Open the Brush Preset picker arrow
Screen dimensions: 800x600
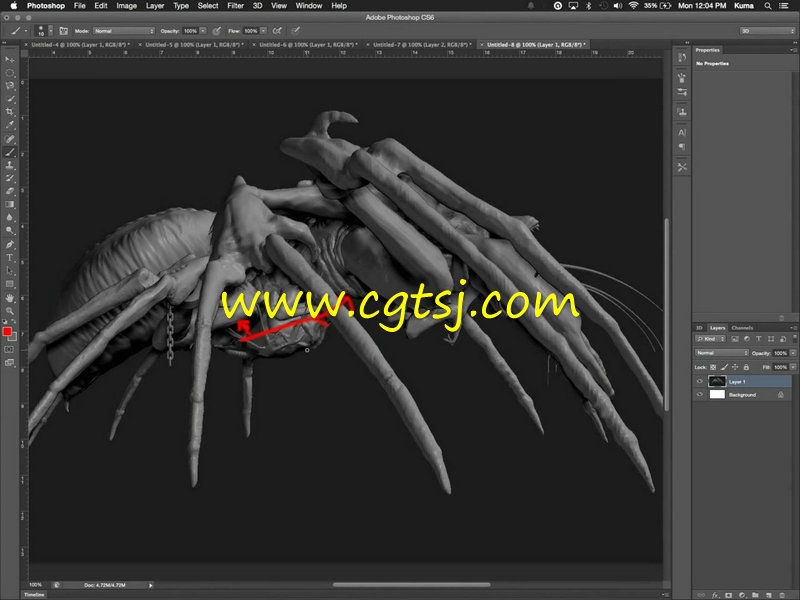[51, 31]
